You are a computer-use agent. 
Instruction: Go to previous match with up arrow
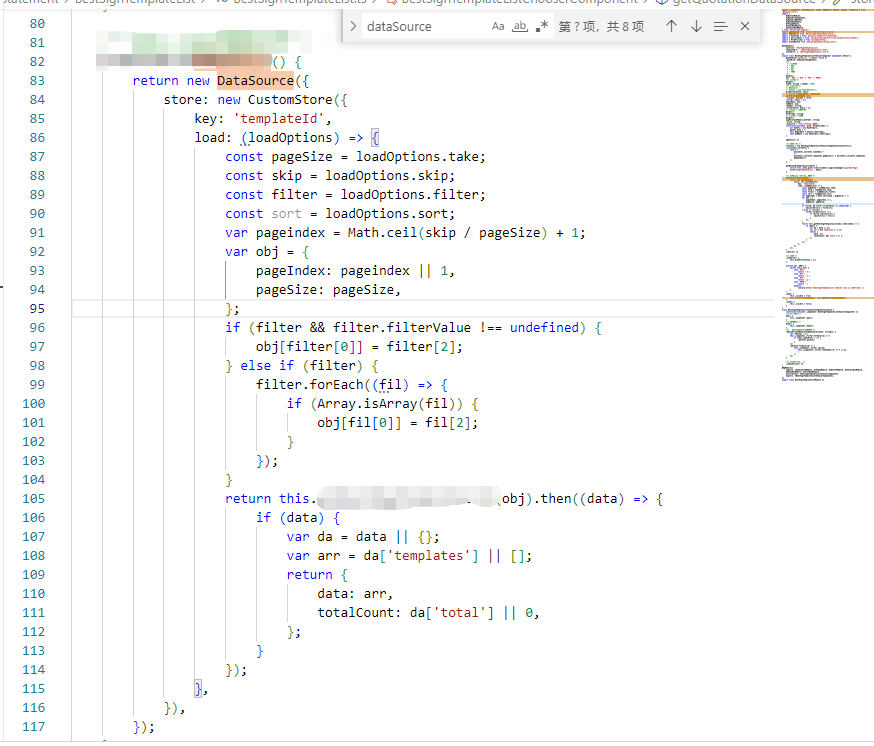point(672,26)
